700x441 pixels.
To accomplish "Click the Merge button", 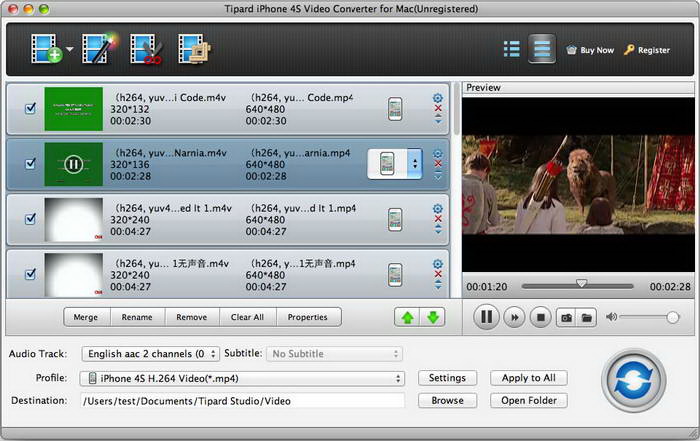I will (87, 317).
